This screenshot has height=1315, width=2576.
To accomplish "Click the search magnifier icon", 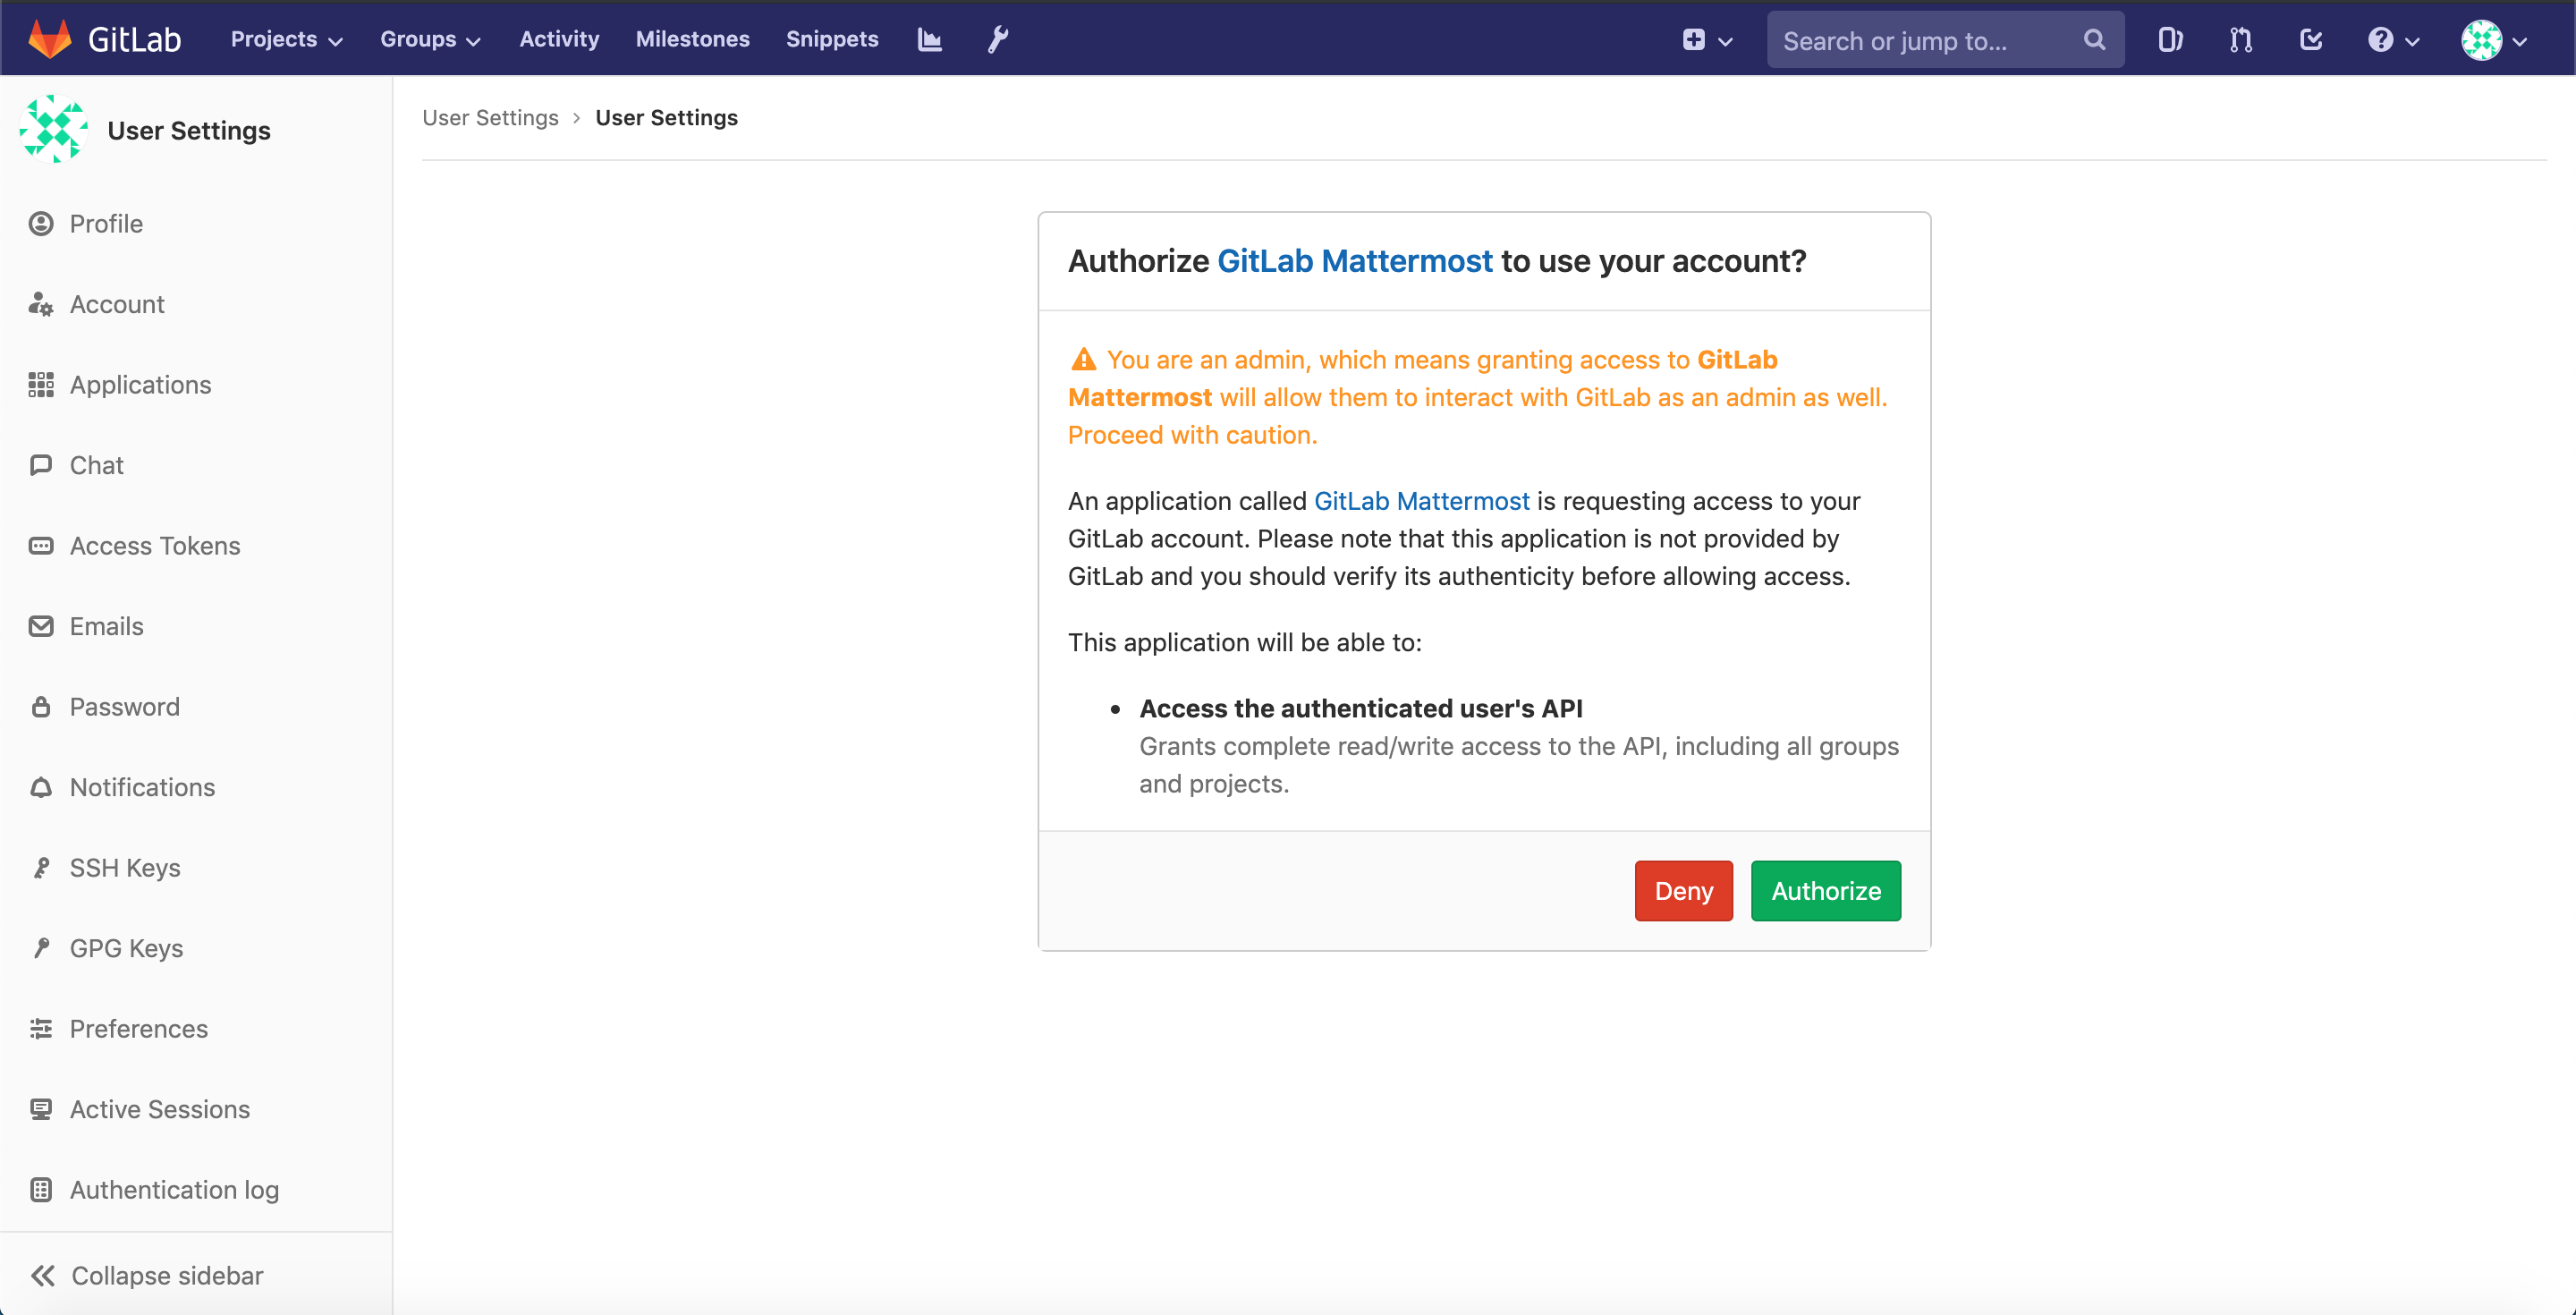I will click(x=2094, y=40).
